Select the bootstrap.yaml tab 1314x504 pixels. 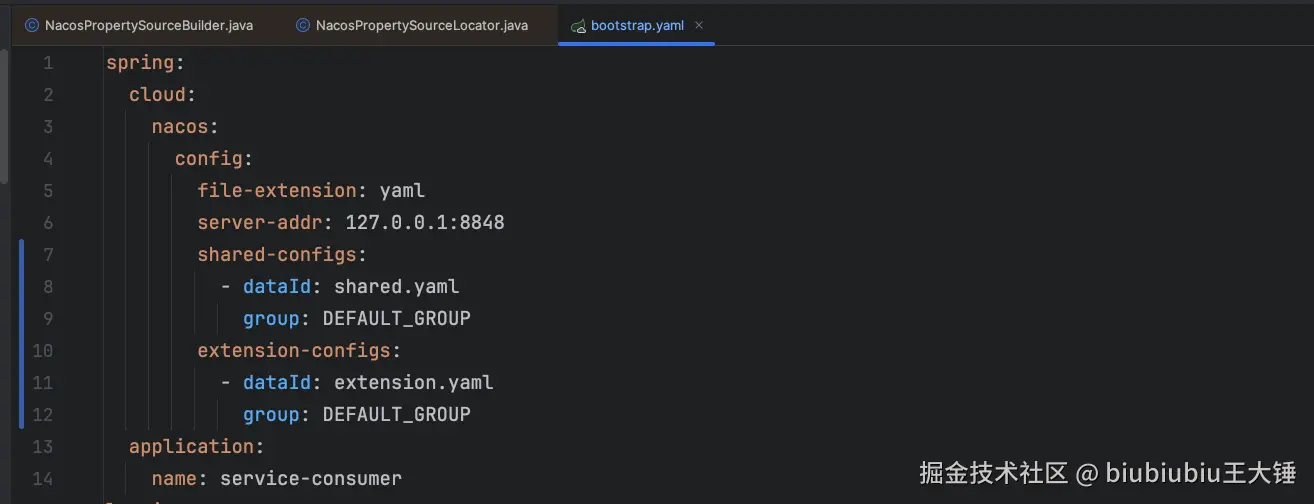pos(637,25)
